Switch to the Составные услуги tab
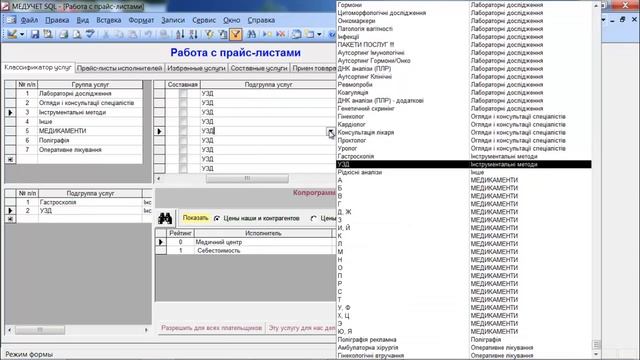640x360 pixels. point(259,68)
